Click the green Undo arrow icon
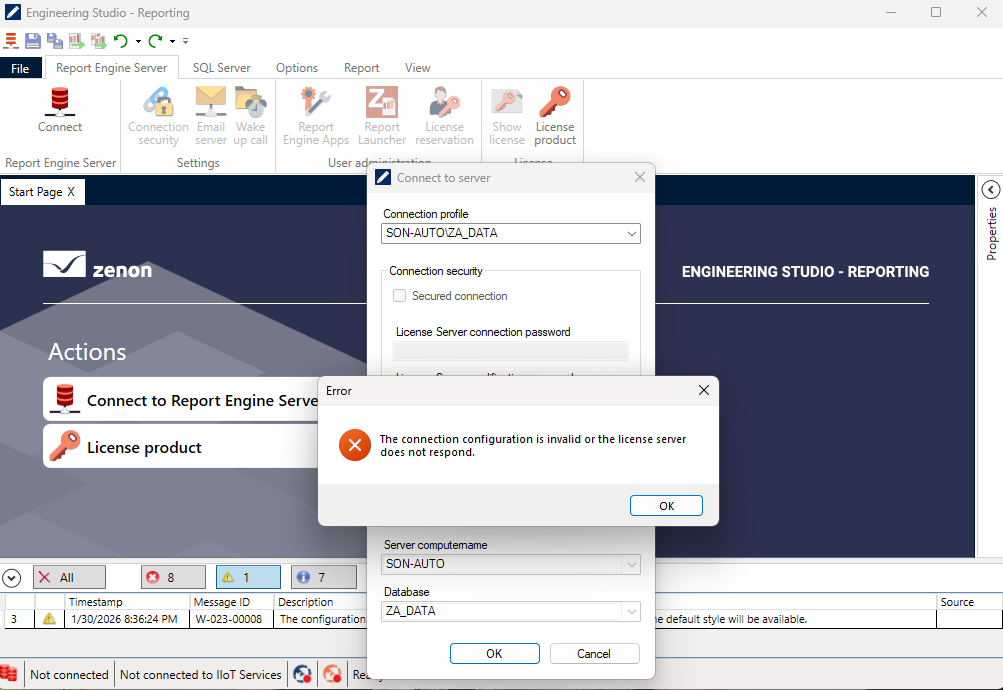The width and height of the screenshot is (1003, 690). 120,41
